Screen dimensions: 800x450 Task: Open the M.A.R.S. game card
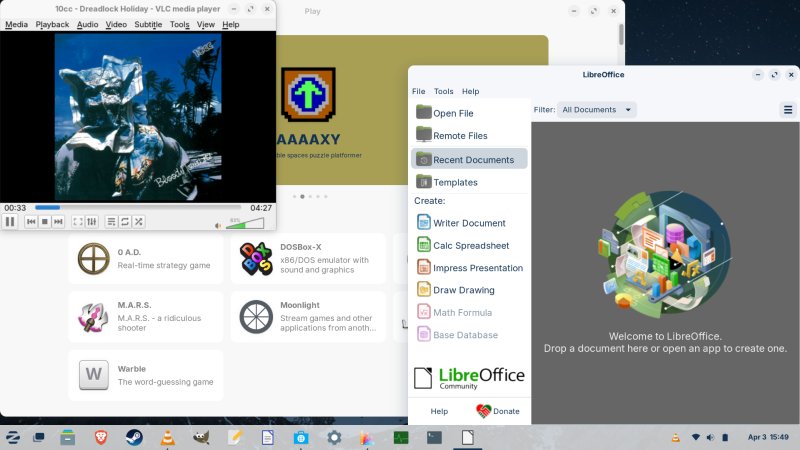click(145, 317)
